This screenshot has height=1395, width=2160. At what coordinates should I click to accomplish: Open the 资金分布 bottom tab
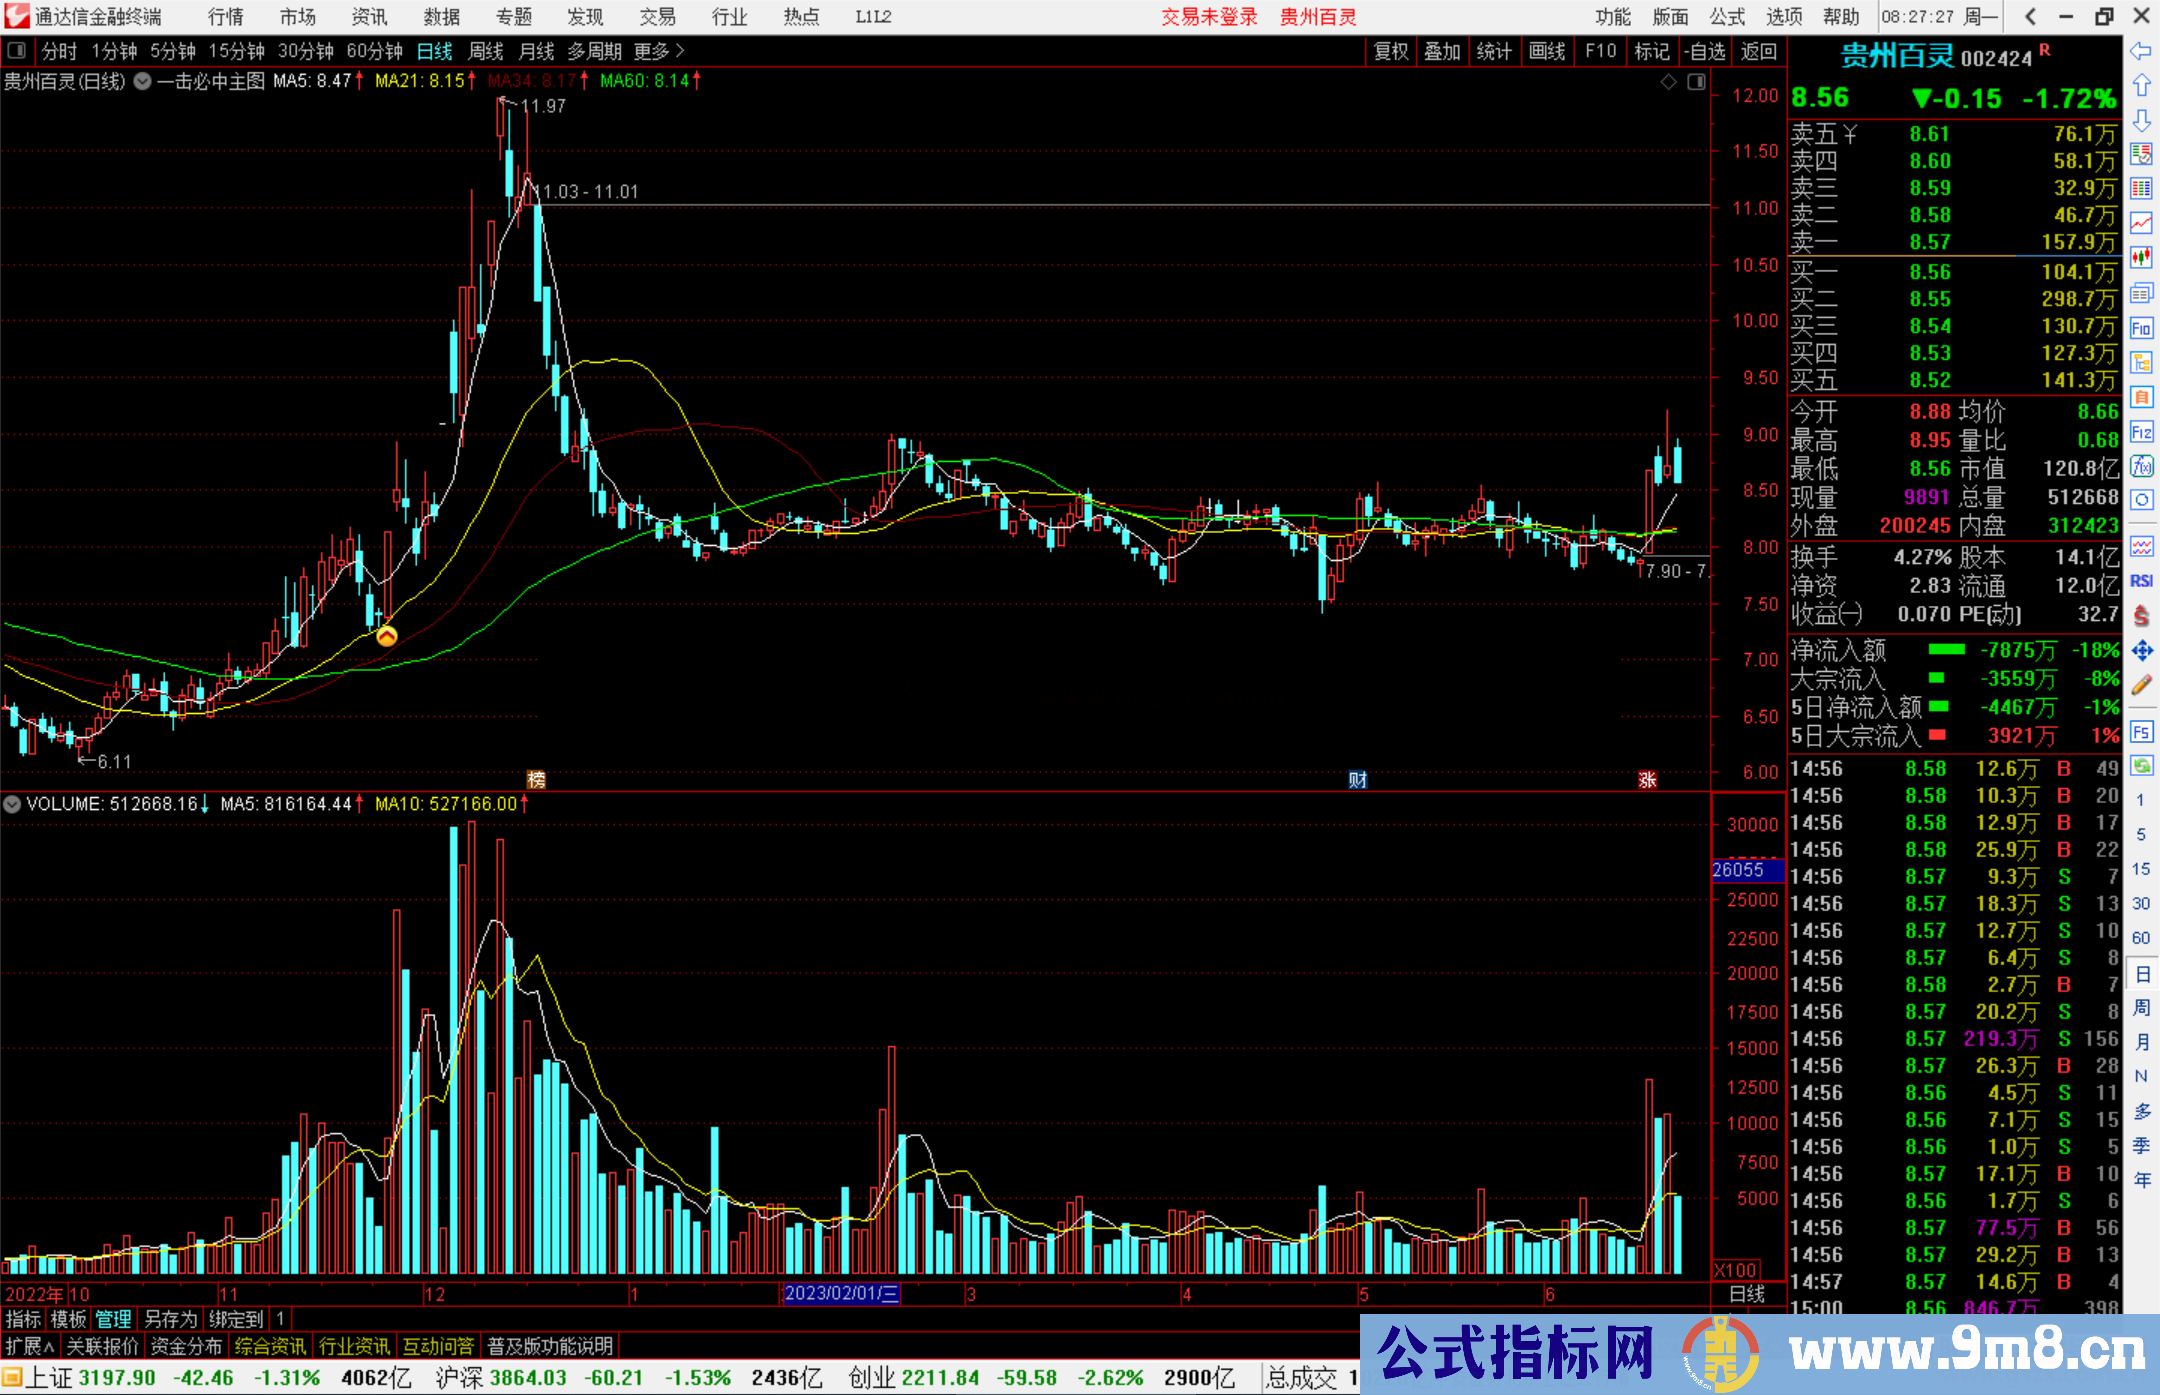point(186,1346)
